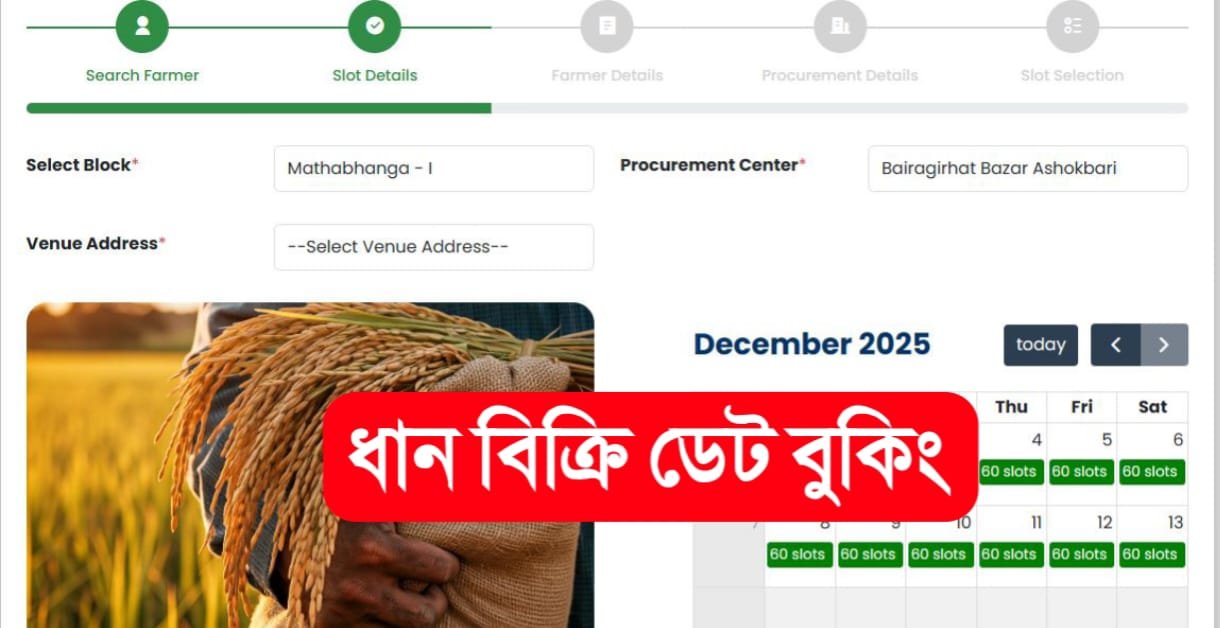Click the green step progress bar
The height and width of the screenshot is (628, 1220).
[x=259, y=108]
